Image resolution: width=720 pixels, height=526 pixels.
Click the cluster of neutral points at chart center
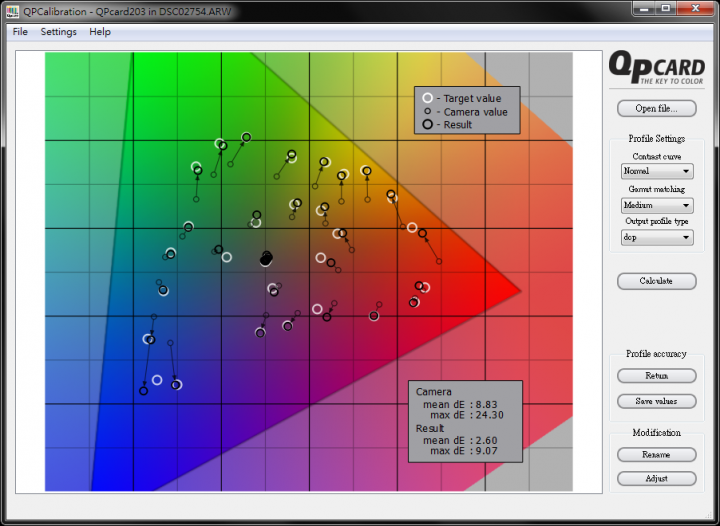click(x=266, y=258)
